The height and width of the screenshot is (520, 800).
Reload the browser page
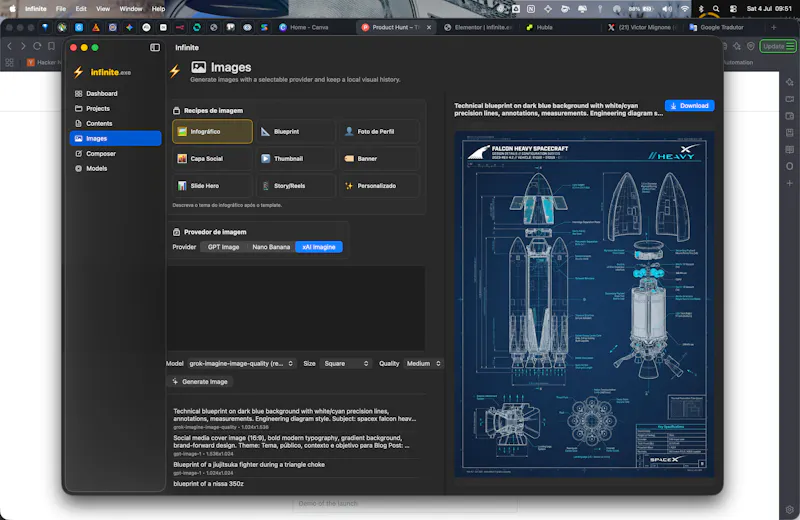[37, 46]
